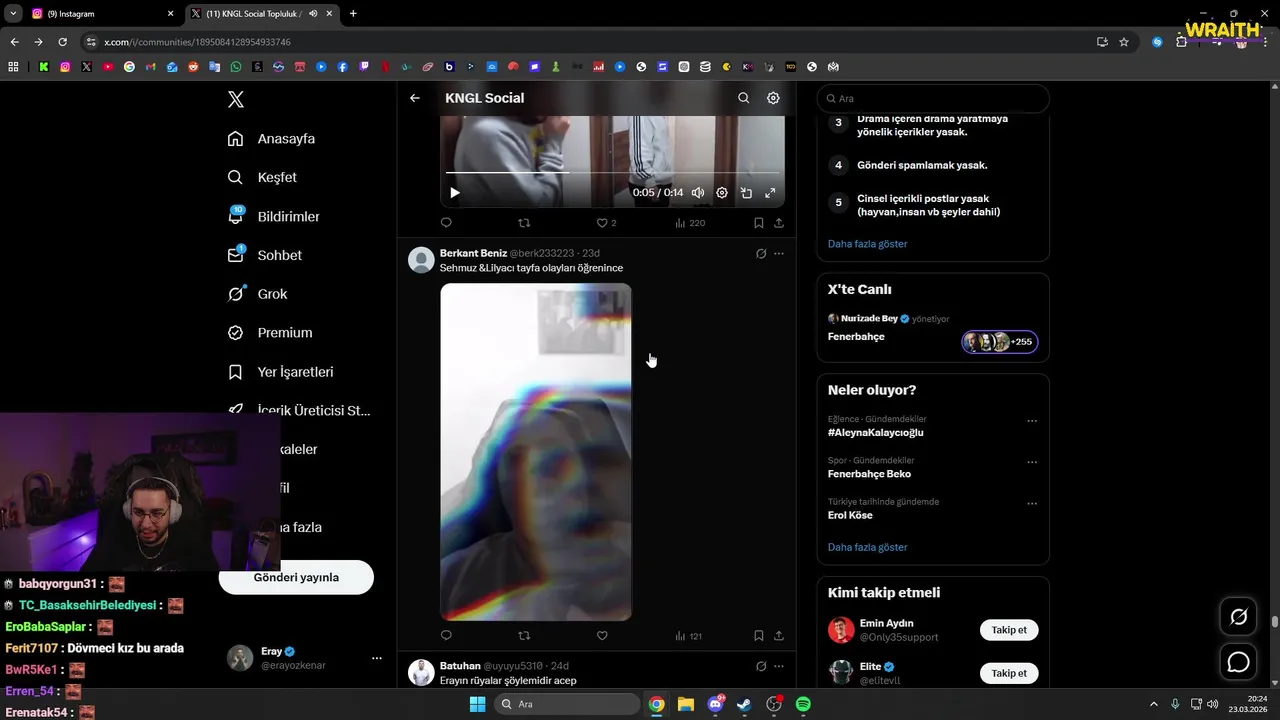
Task: Open KNGL Social community settings gear
Action: pos(773,98)
